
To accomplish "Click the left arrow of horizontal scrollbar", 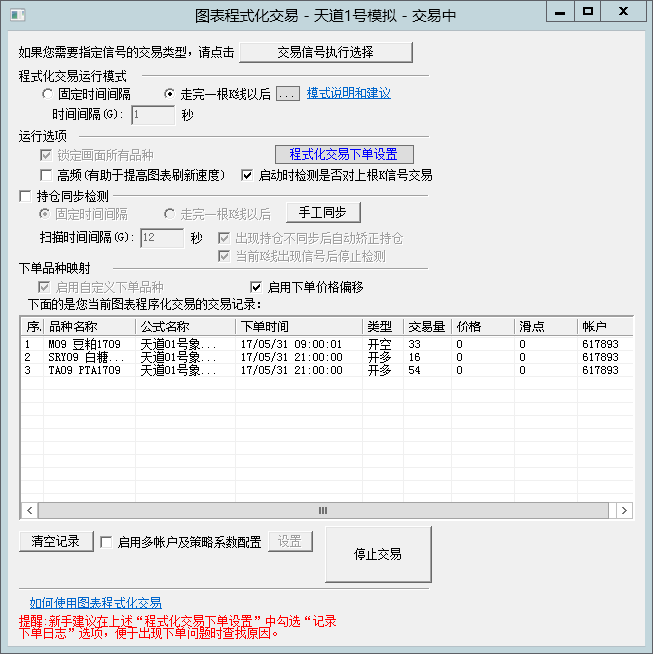I will click(x=29, y=511).
